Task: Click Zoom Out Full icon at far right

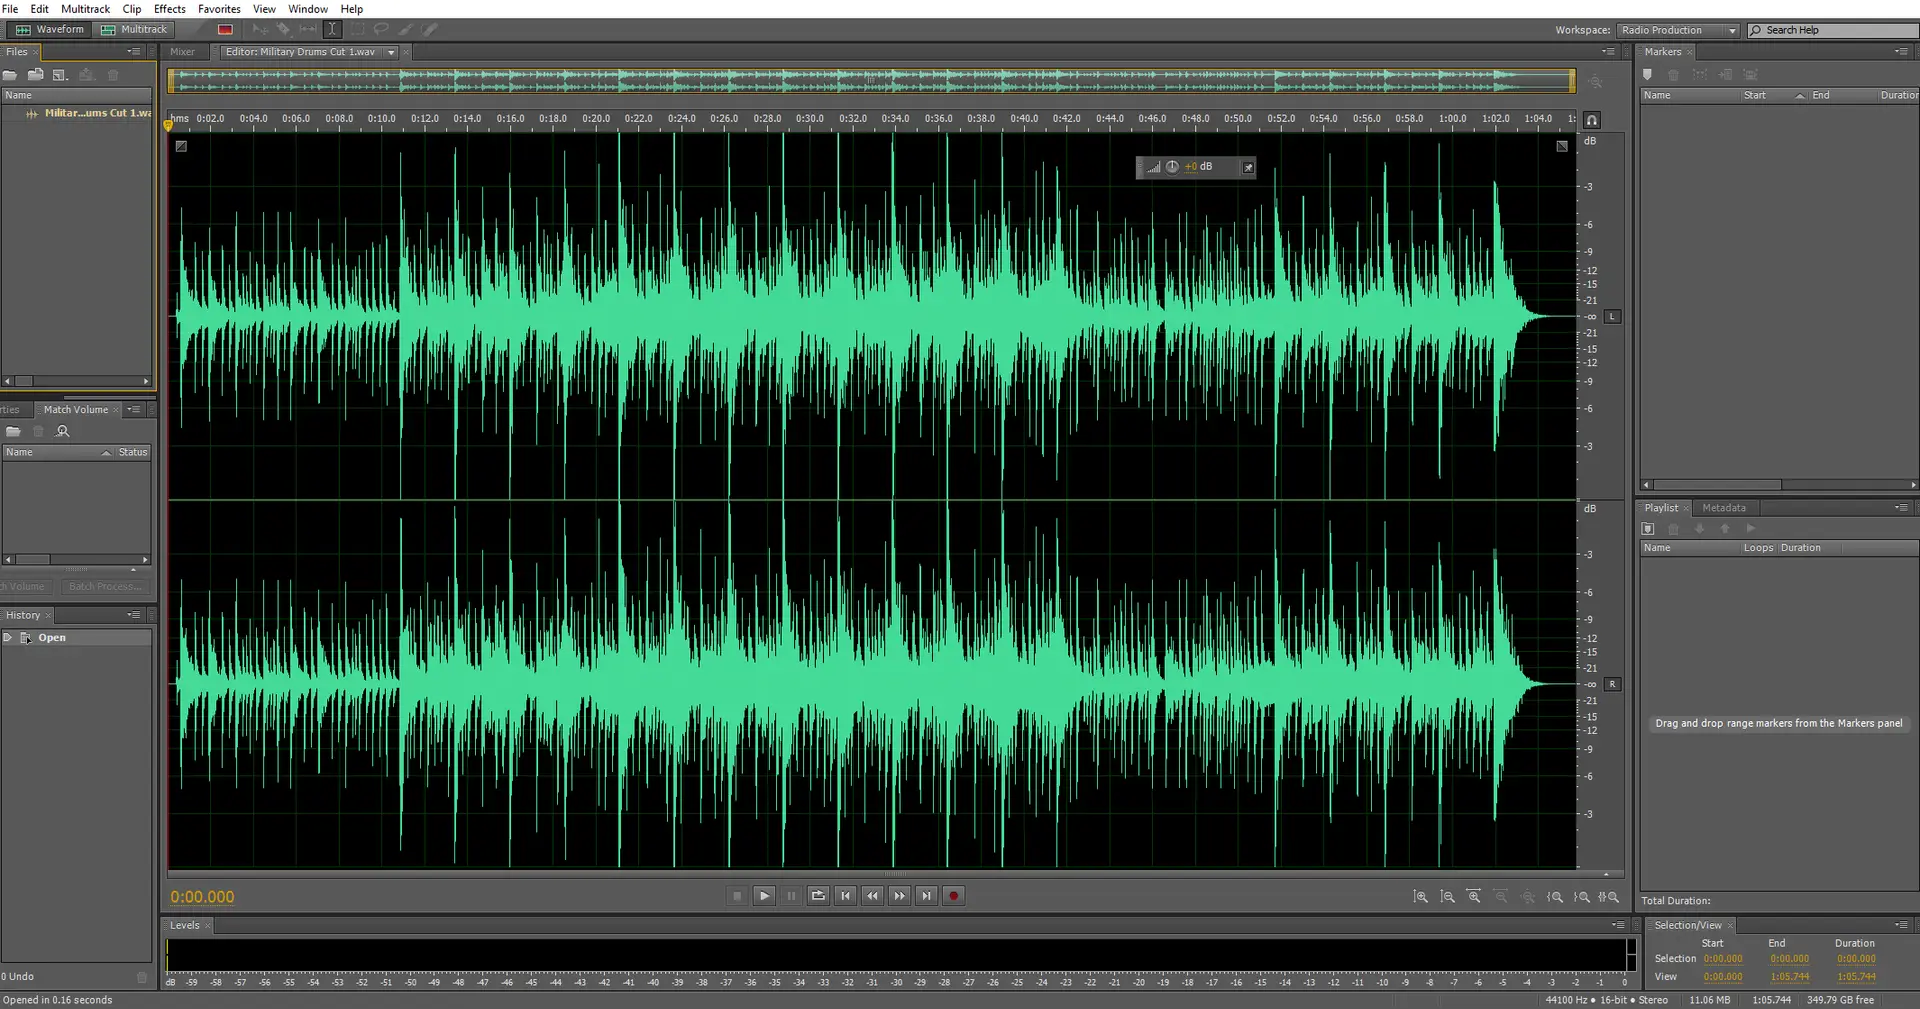Action: [1609, 897]
